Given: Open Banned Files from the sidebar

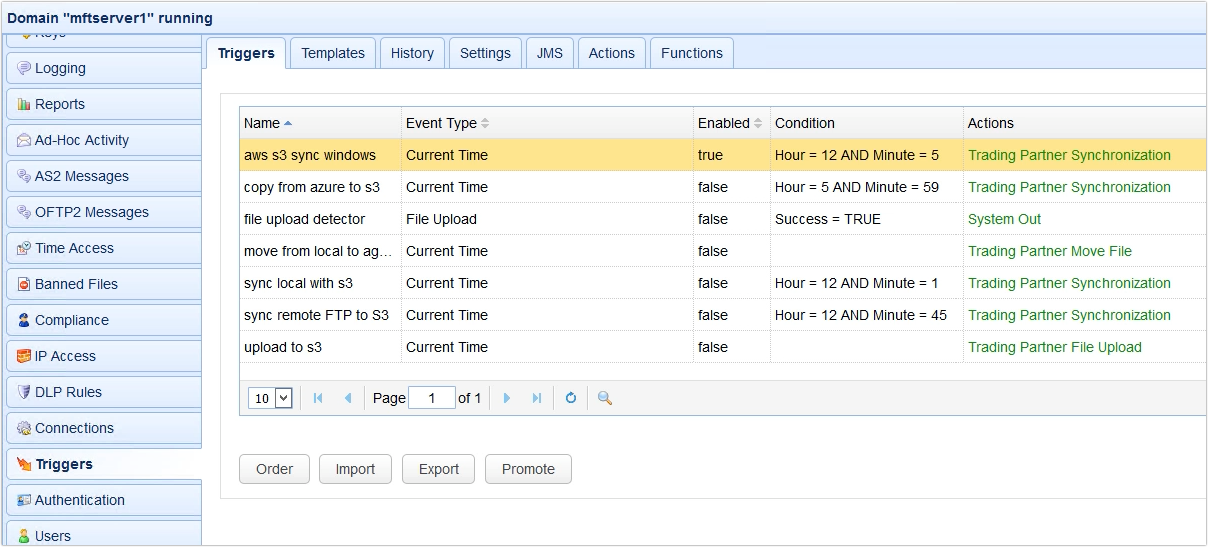Looking at the screenshot, I should click(76, 284).
